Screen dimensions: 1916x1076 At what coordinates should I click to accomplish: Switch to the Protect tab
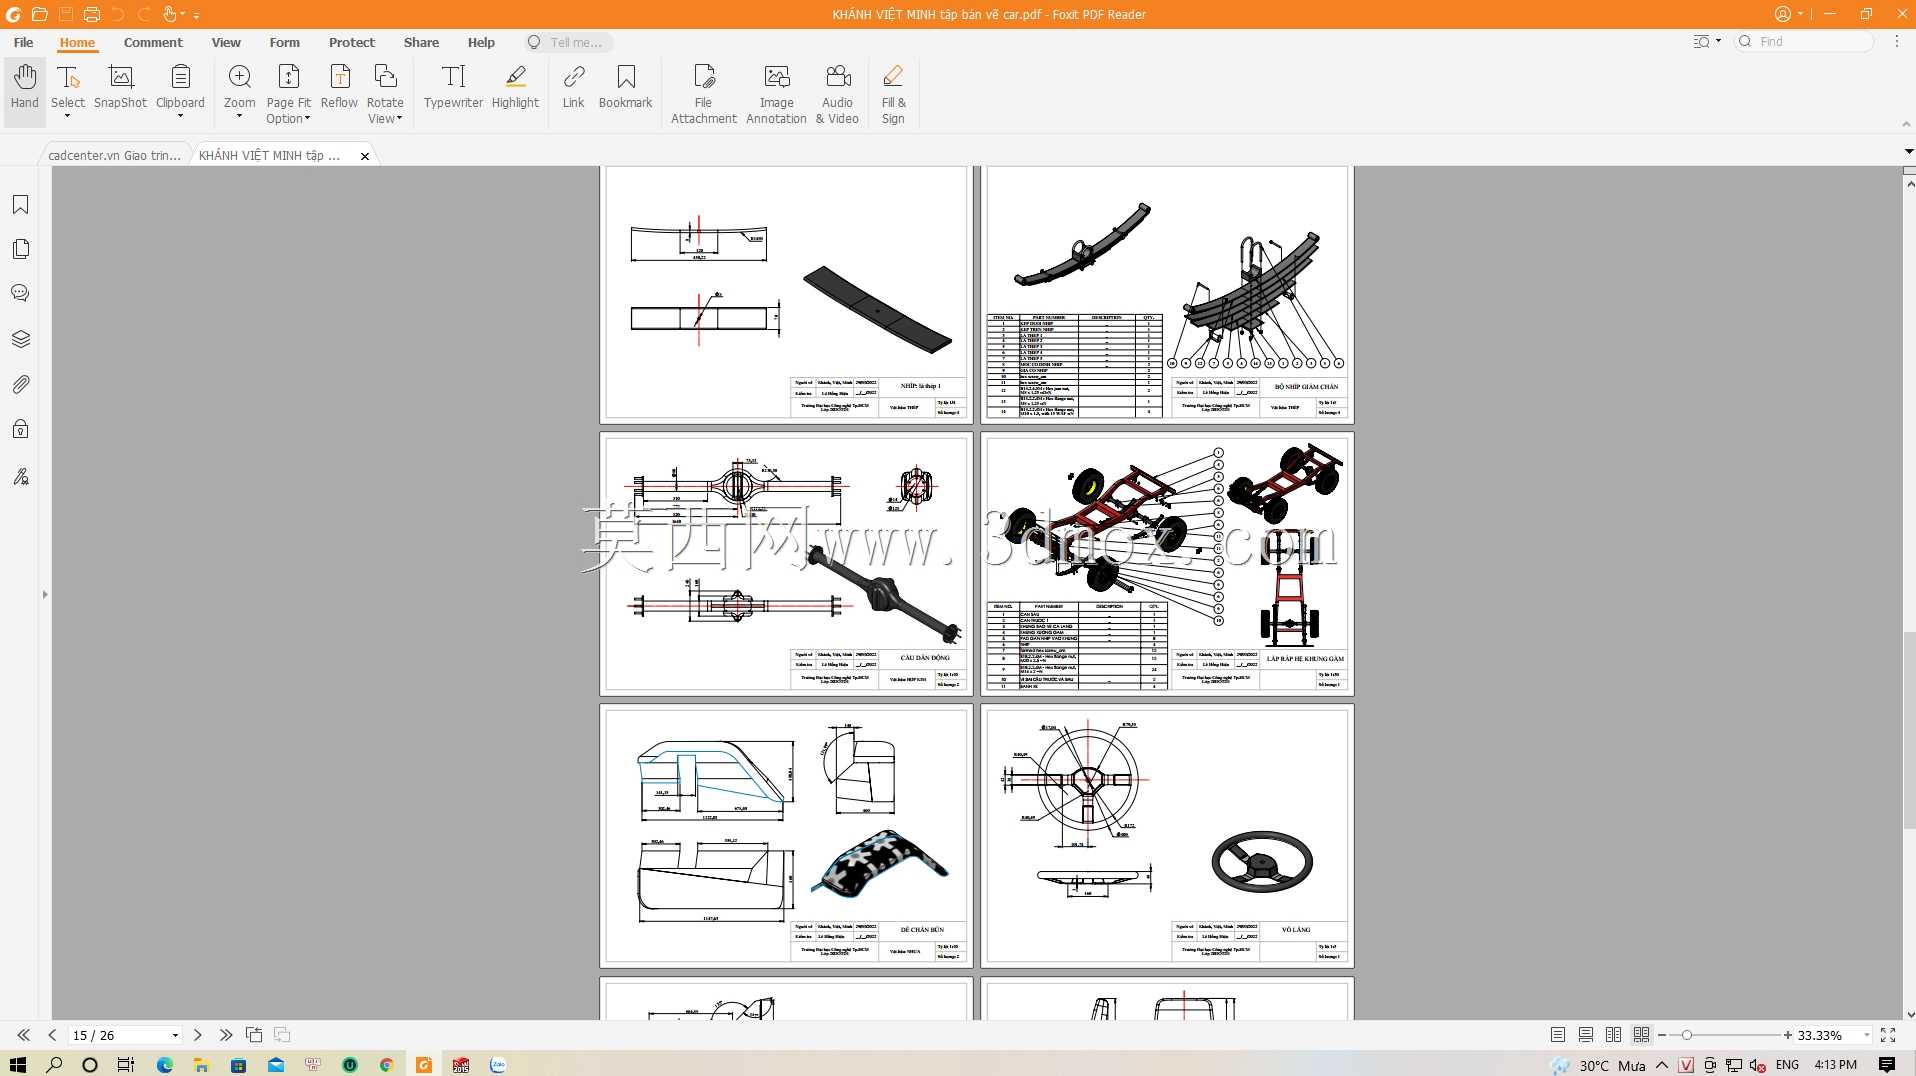tap(352, 42)
